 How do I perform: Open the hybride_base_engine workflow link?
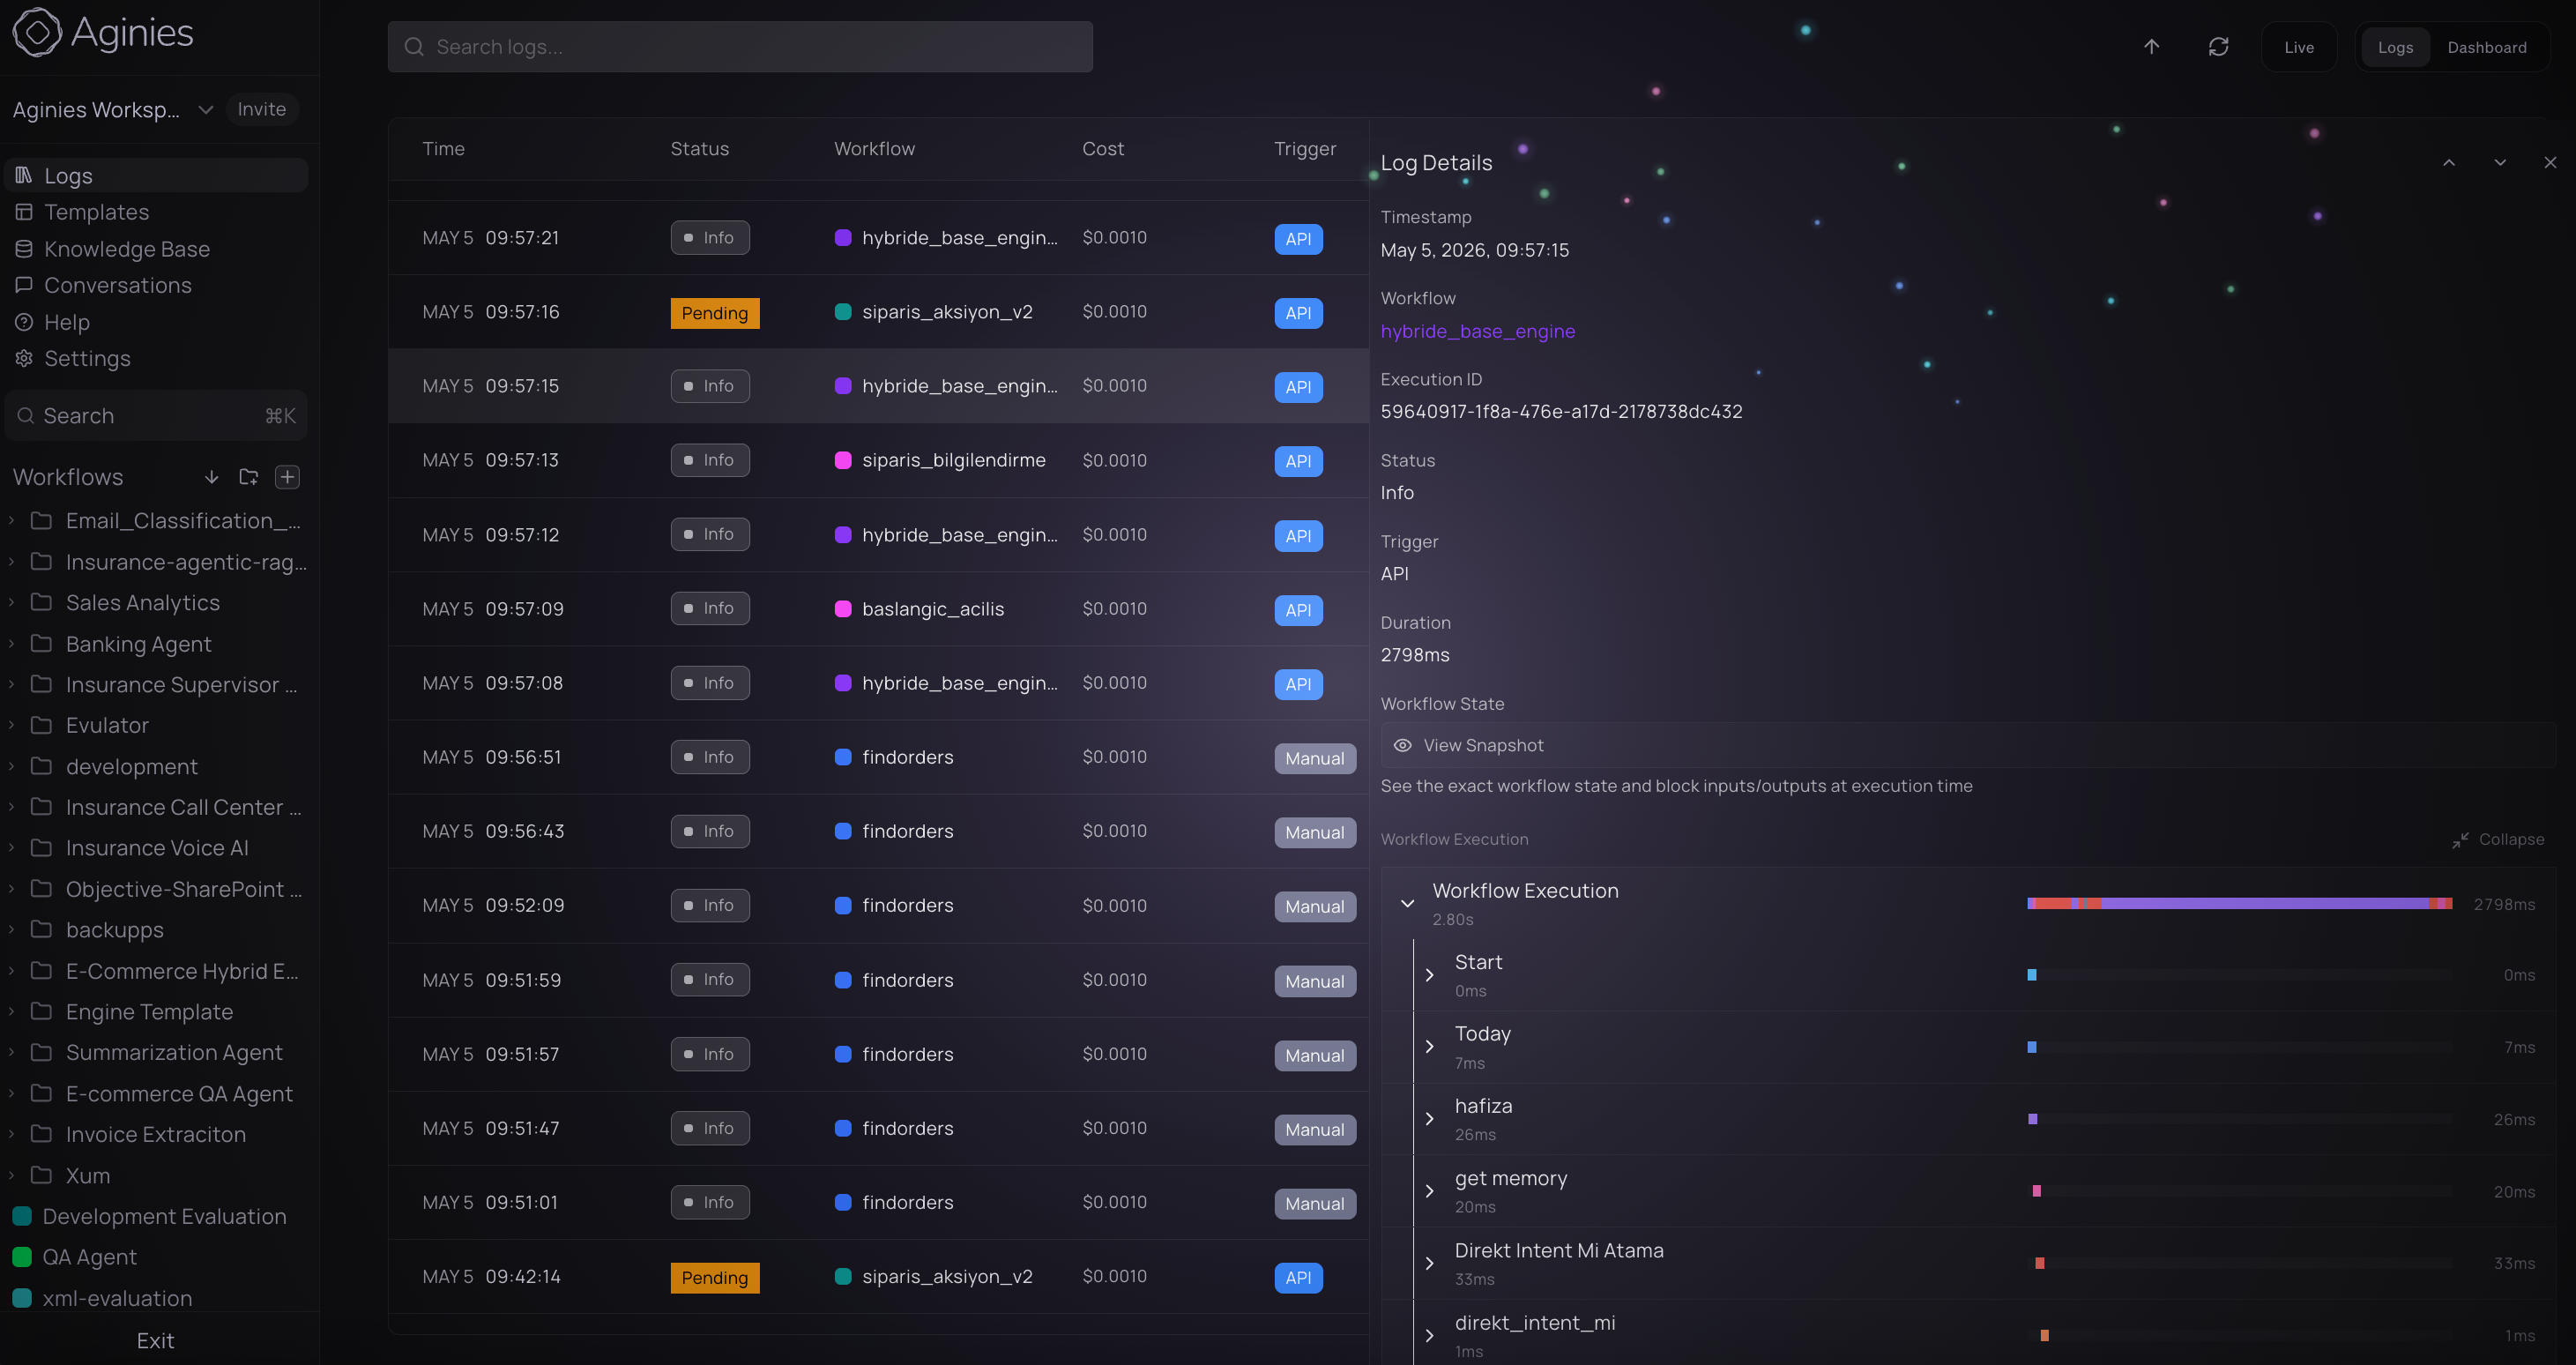(1478, 331)
